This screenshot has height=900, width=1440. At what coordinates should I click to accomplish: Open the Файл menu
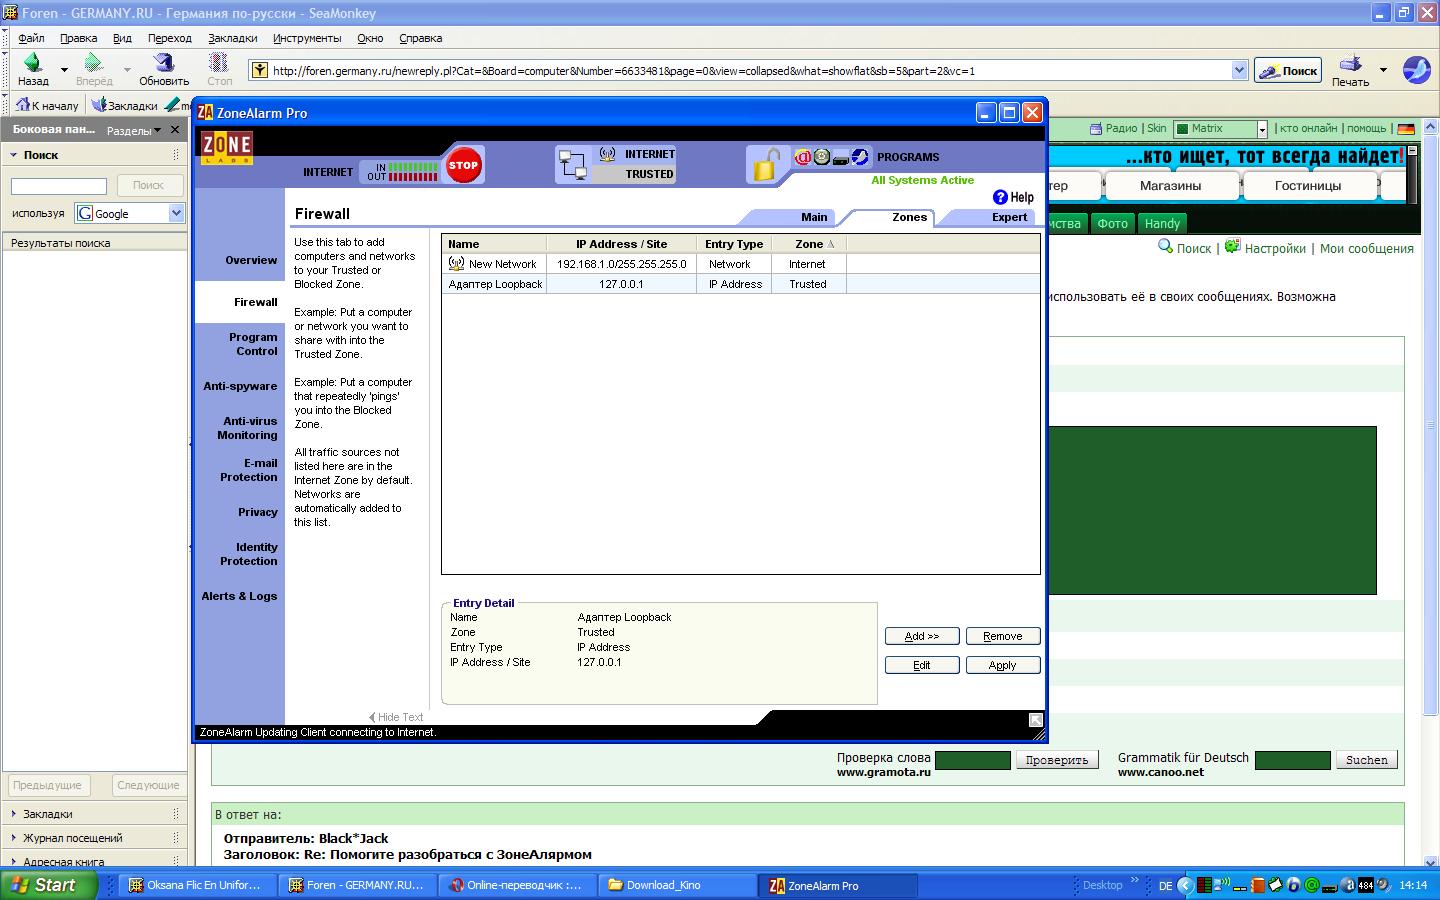click(x=31, y=38)
